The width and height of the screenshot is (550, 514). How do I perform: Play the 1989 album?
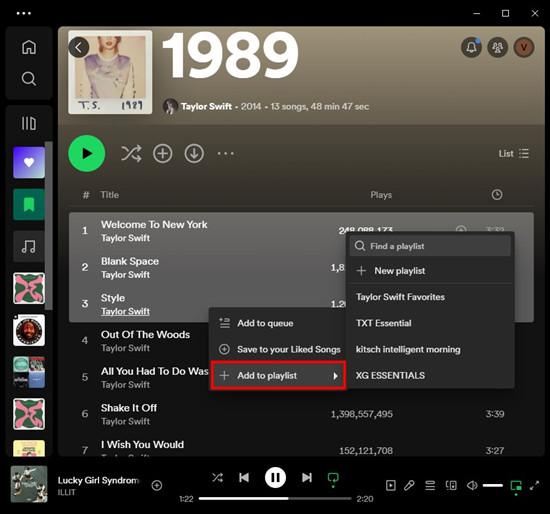(87, 153)
